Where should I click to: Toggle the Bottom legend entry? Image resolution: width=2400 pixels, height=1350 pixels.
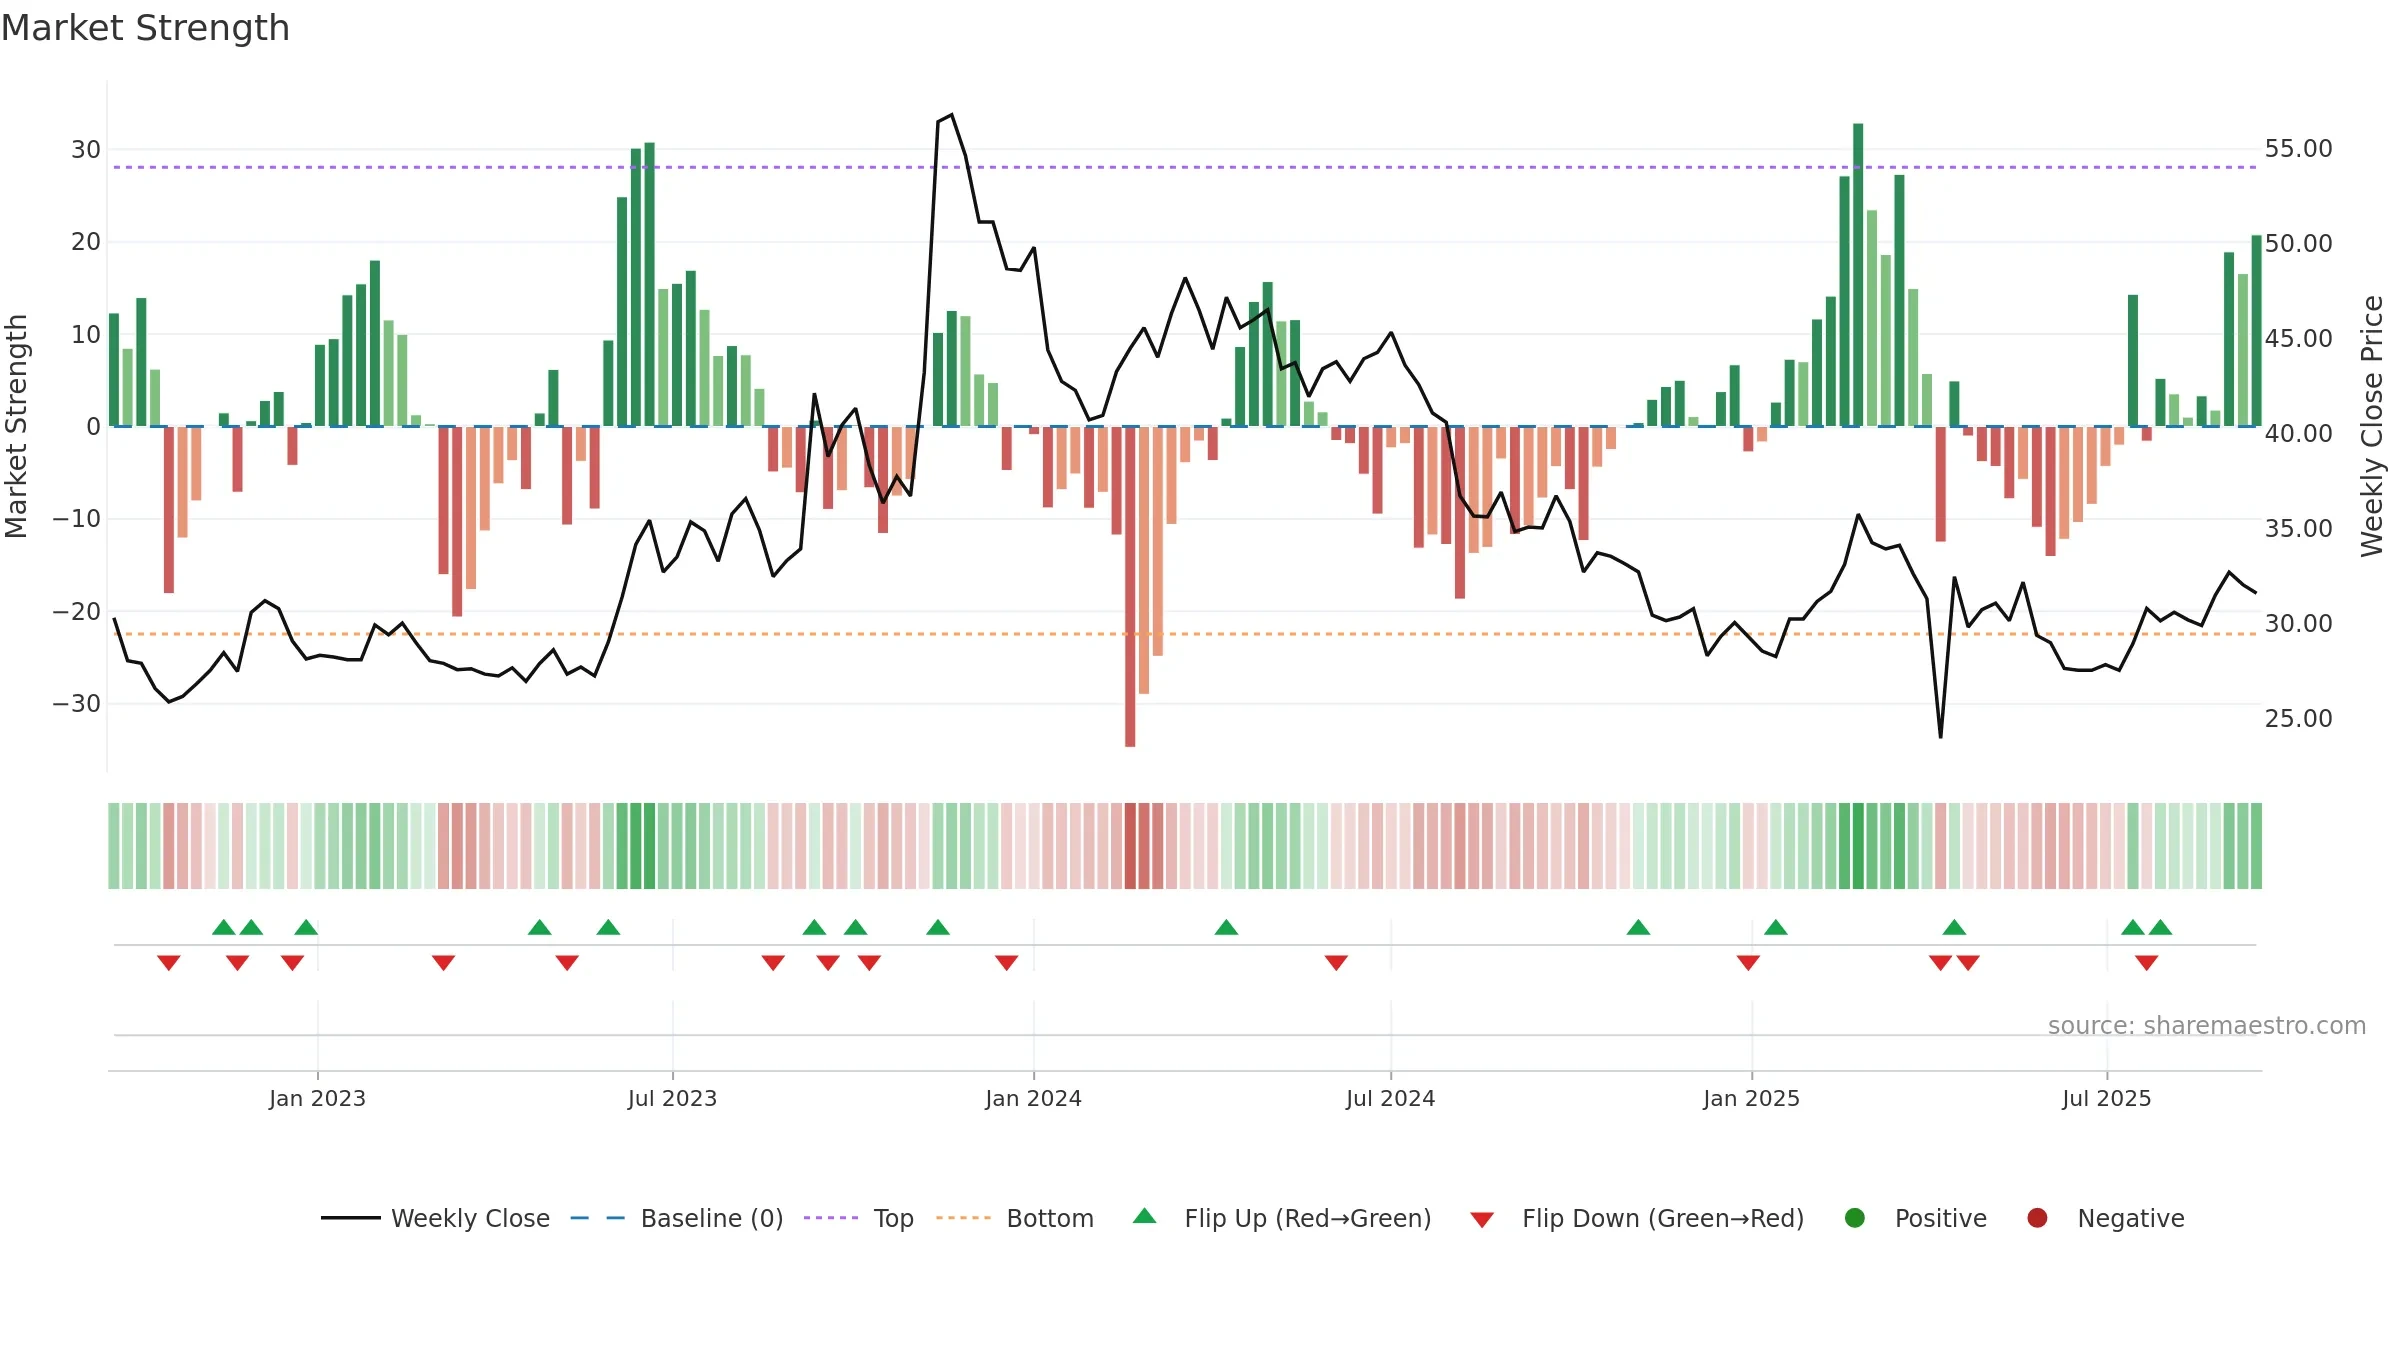tap(1015, 1218)
